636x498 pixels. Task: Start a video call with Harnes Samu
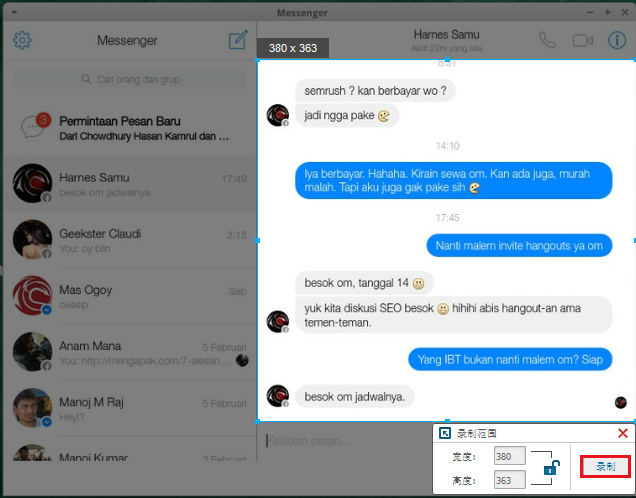(583, 41)
